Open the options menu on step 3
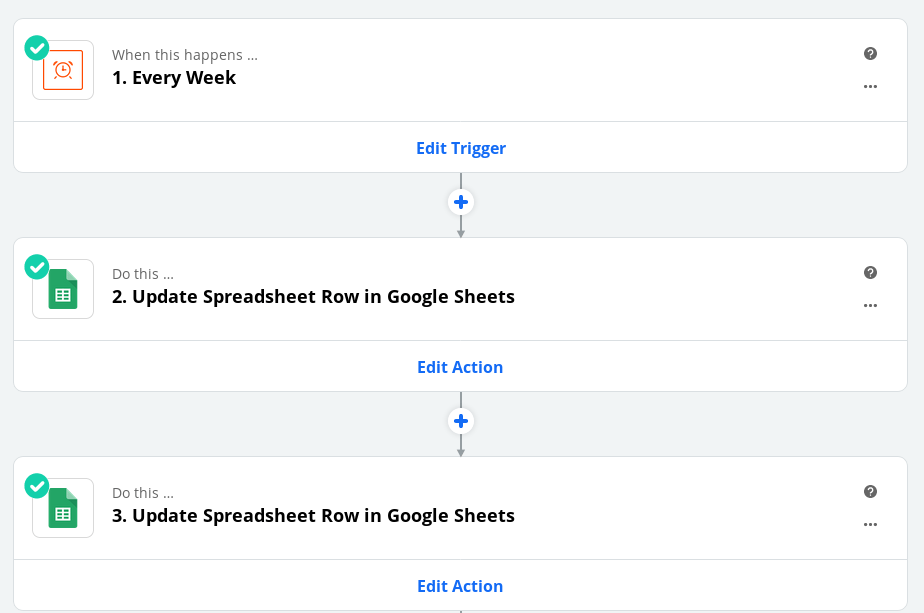Image resolution: width=924 pixels, height=613 pixels. pos(870,524)
